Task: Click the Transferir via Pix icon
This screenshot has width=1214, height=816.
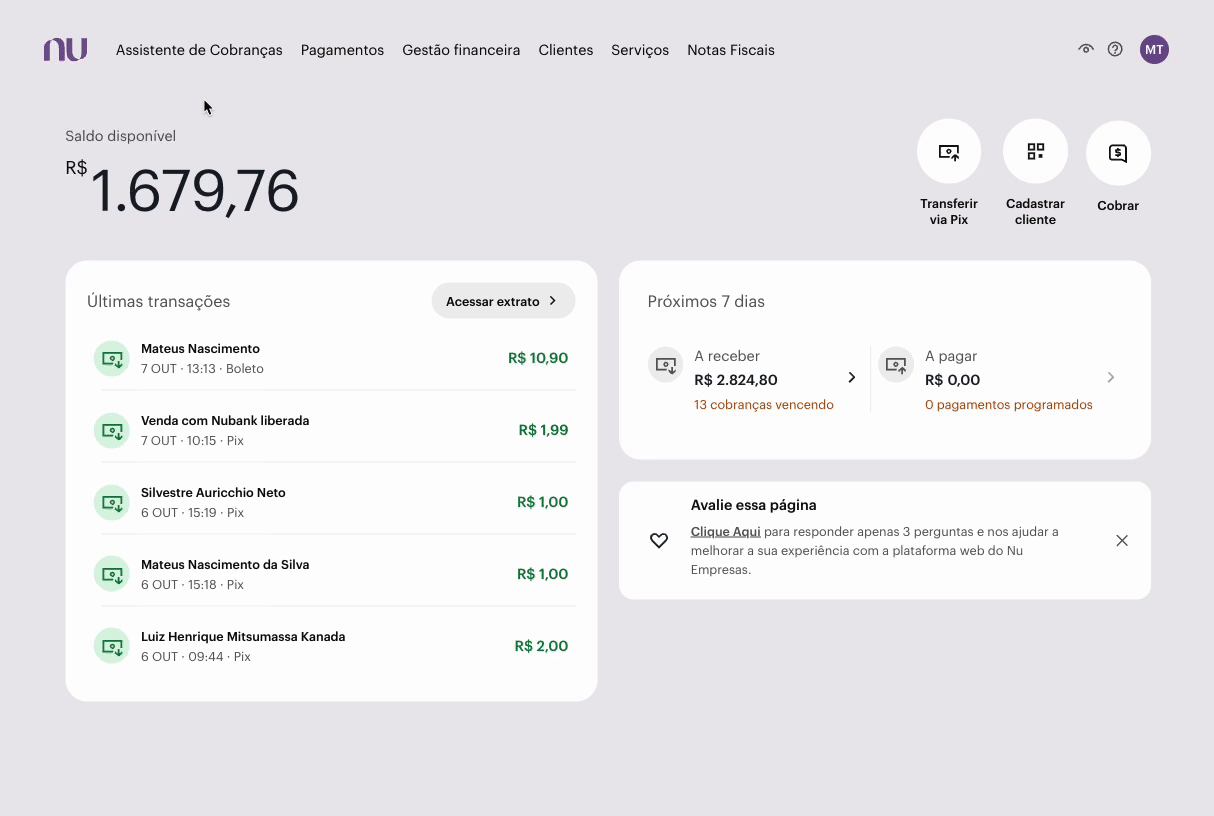Action: [949, 152]
